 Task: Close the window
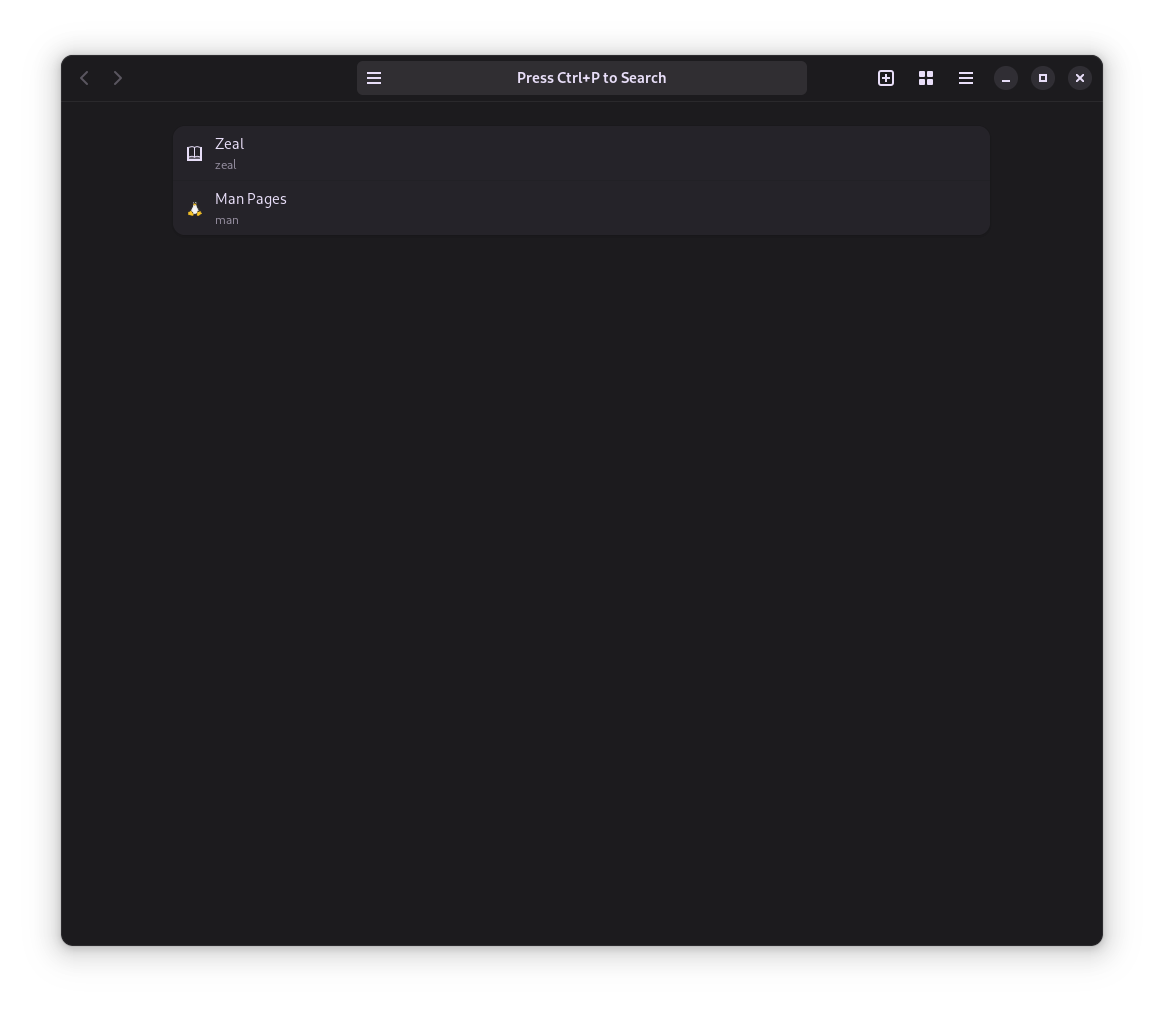(1080, 78)
